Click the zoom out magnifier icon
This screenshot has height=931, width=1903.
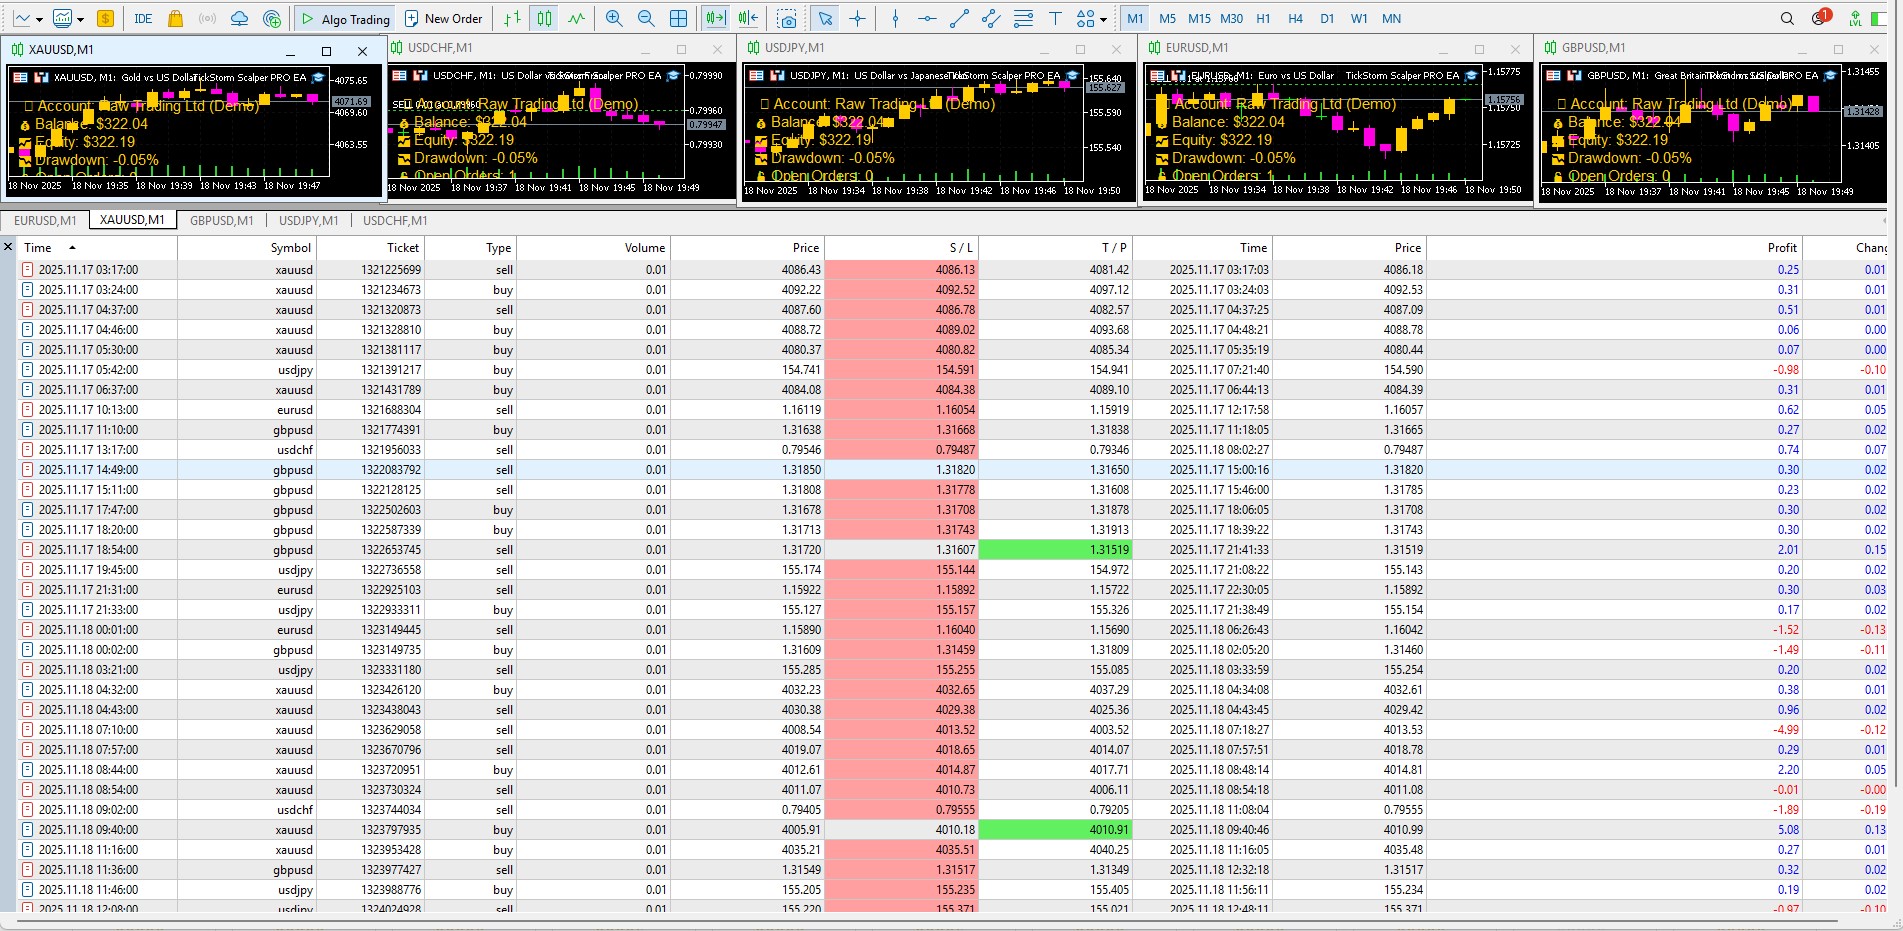click(x=646, y=18)
